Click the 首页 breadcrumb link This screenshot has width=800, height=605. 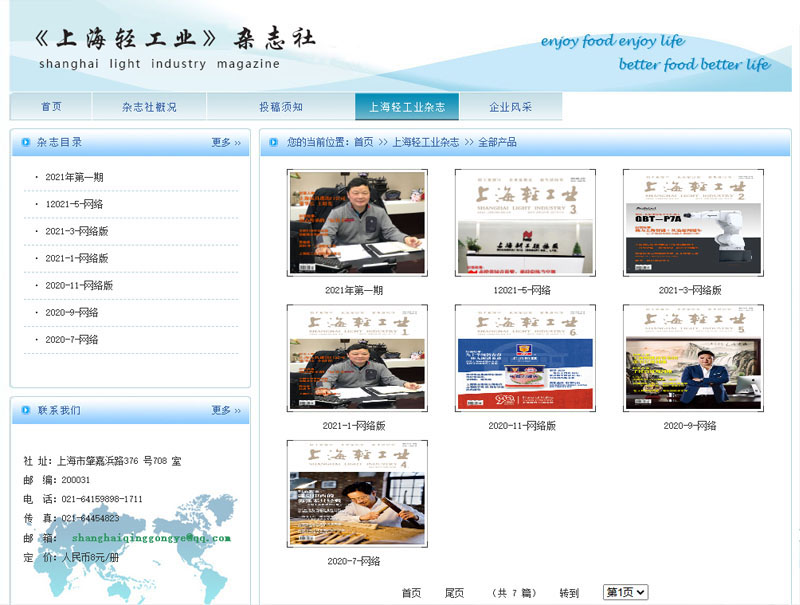[364, 142]
